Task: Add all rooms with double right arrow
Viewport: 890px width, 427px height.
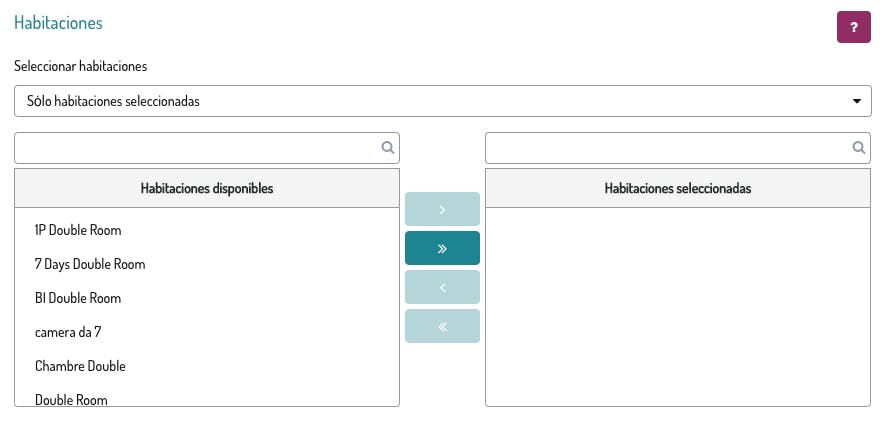Action: tap(442, 248)
